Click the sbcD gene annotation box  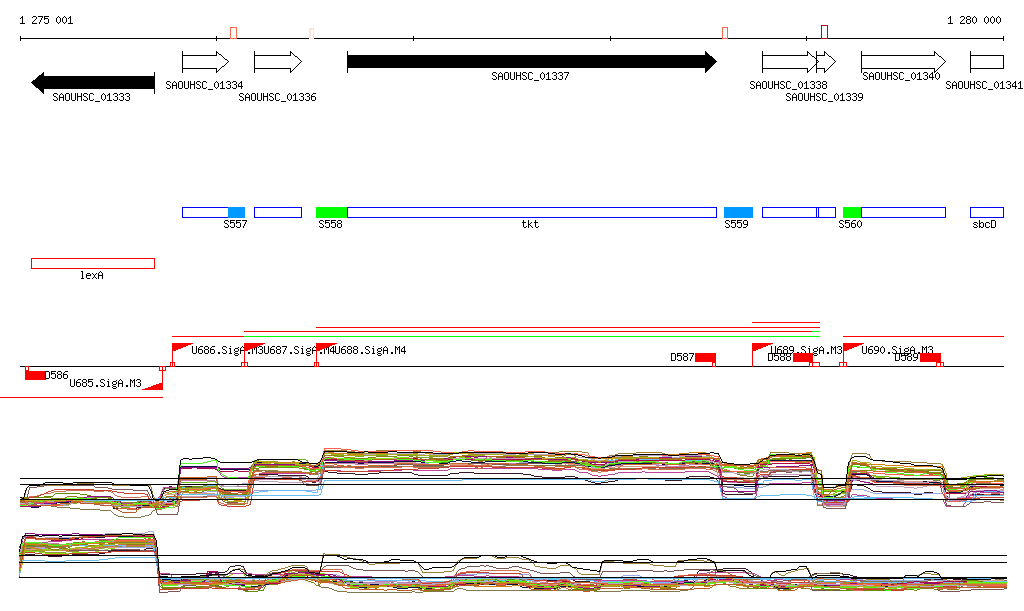986,212
